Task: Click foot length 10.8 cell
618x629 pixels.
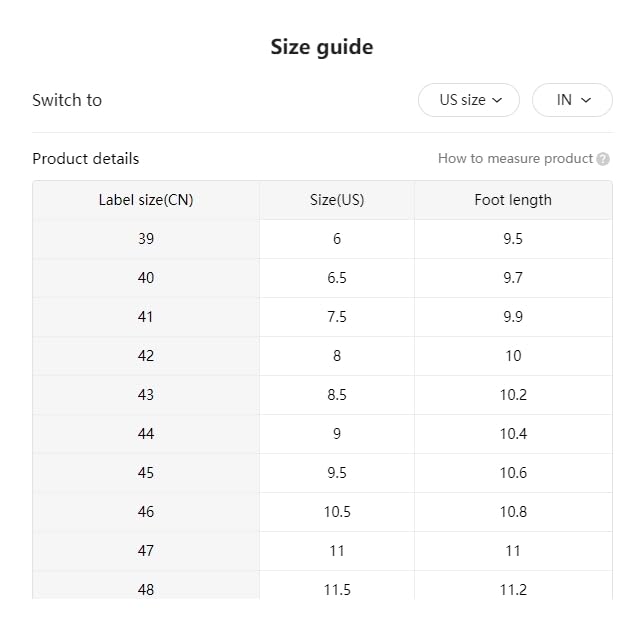Action: pyautogui.click(x=513, y=512)
